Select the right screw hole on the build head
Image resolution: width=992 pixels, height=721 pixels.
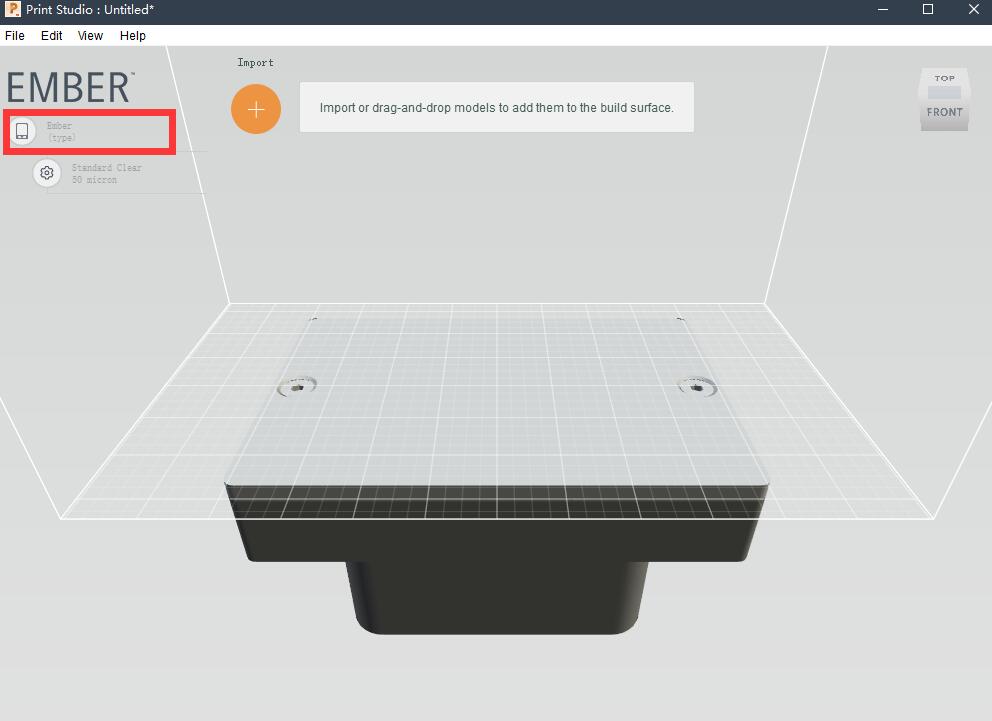coord(696,385)
